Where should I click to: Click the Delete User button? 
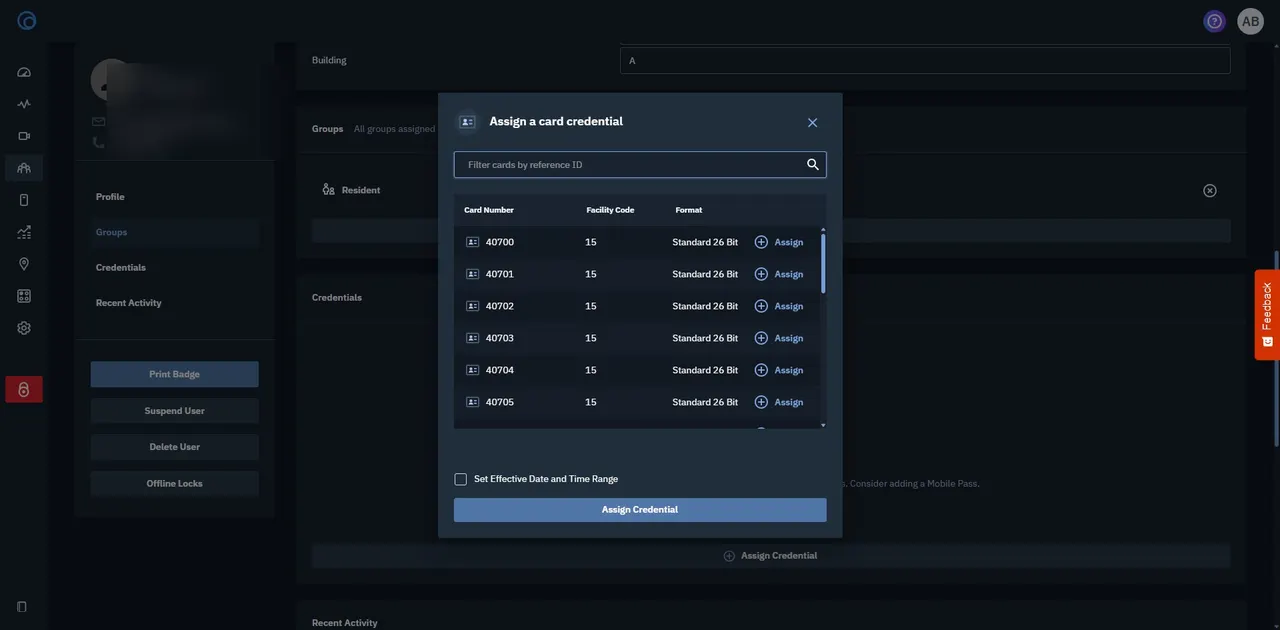pyautogui.click(x=175, y=447)
